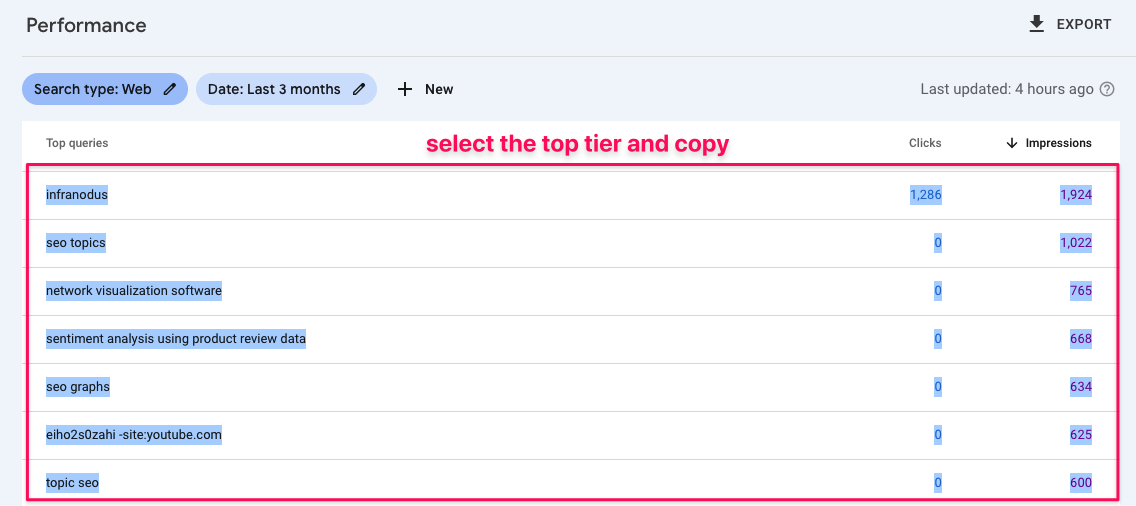Select the Search type: Web chip

tap(105, 89)
